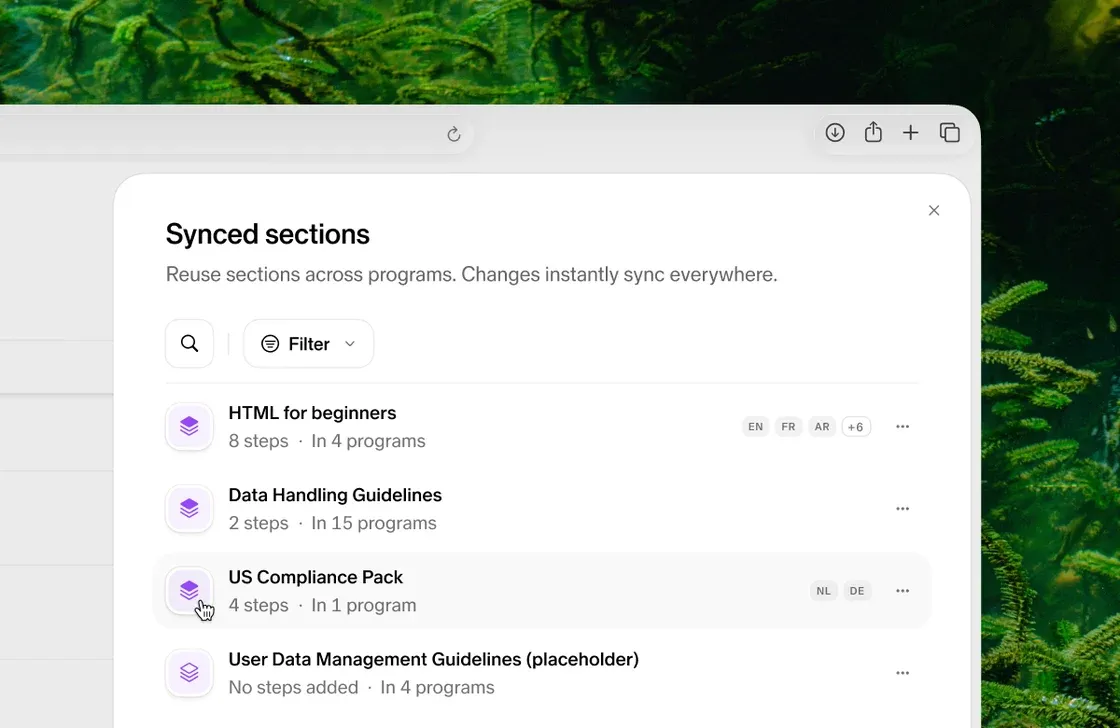This screenshot has width=1120, height=728.
Task: Open User Data Management Guidelines (placeholder) title
Action: (x=434, y=659)
